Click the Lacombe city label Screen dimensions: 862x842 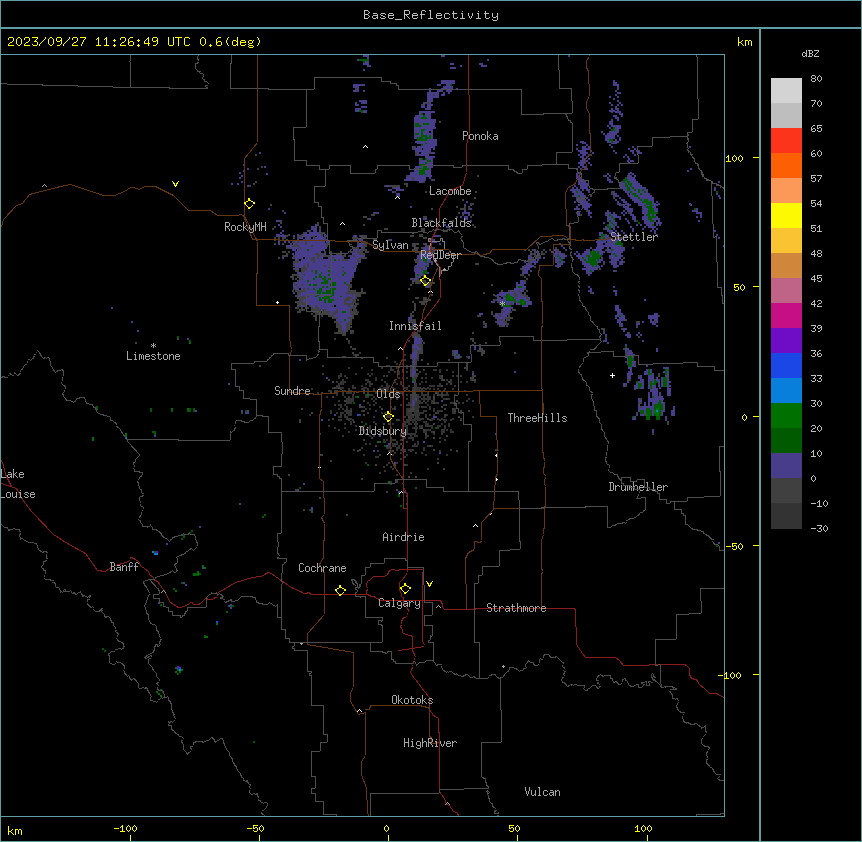coord(450,191)
